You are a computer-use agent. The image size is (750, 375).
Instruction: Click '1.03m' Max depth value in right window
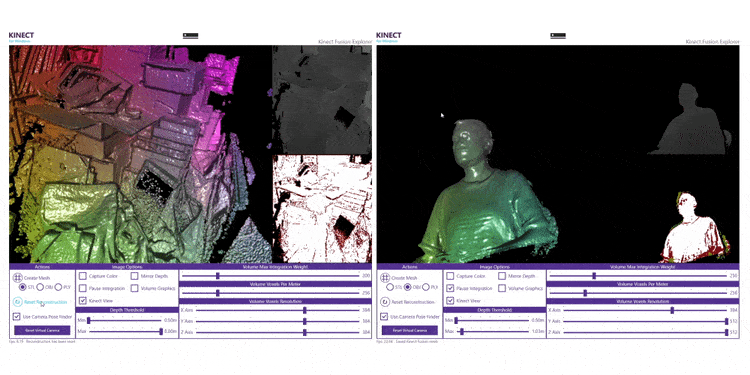[539, 331]
